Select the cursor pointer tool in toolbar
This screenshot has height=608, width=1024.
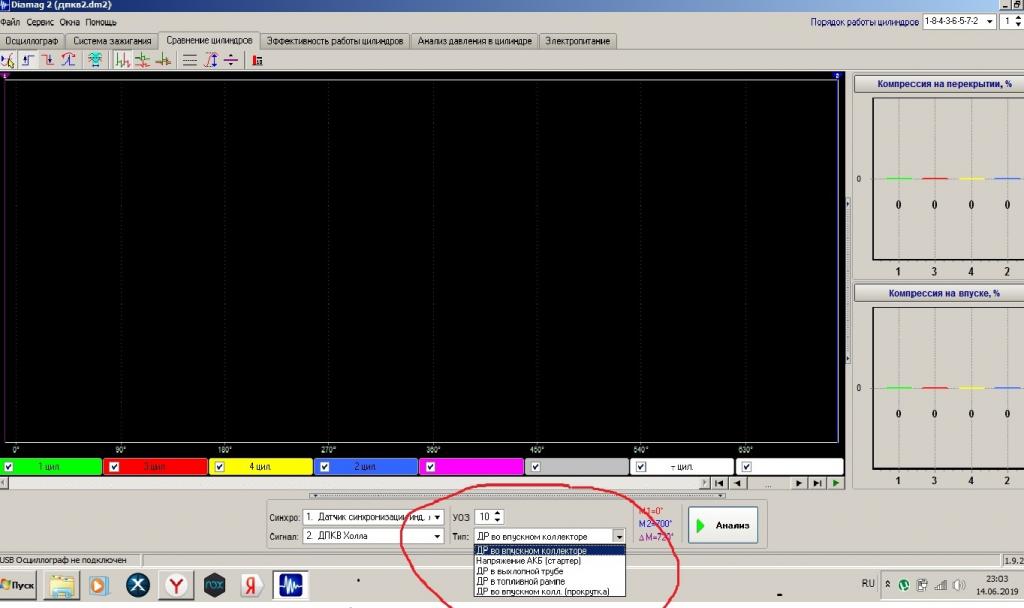[x=8, y=61]
